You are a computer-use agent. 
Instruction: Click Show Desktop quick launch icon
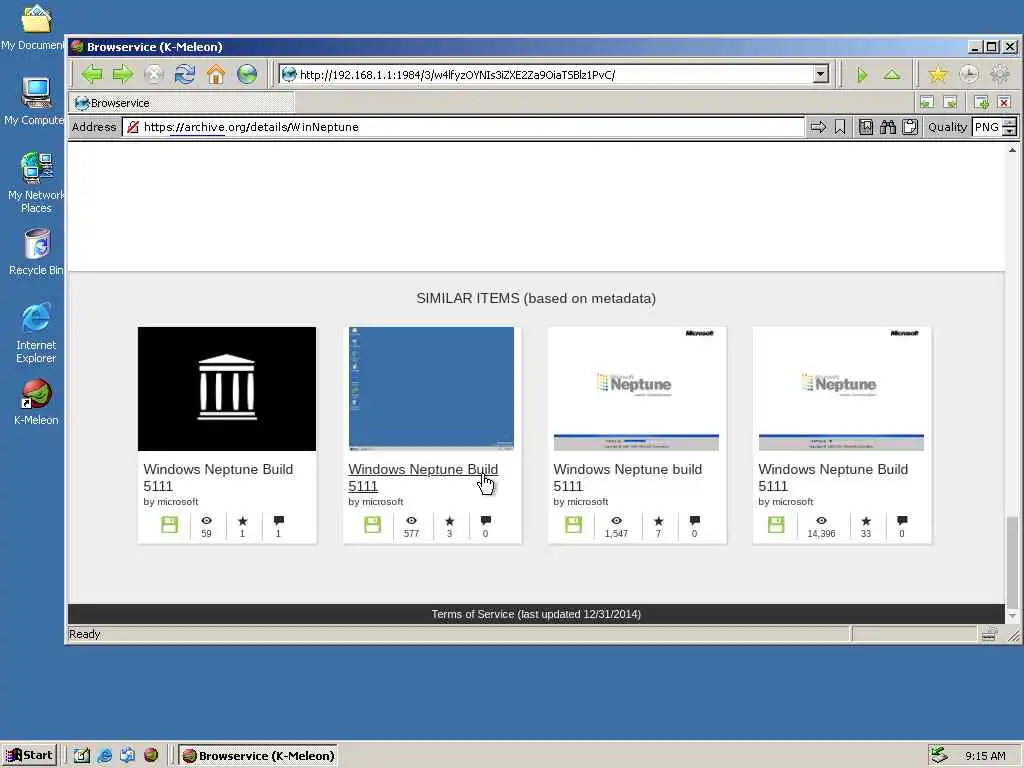(x=81, y=756)
